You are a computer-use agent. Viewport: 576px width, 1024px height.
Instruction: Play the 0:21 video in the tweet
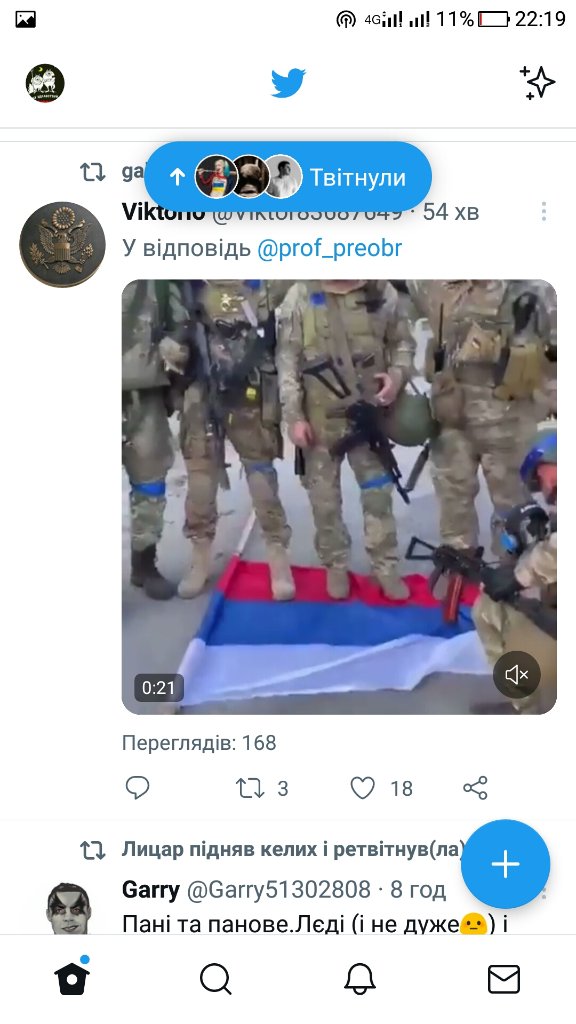click(339, 497)
